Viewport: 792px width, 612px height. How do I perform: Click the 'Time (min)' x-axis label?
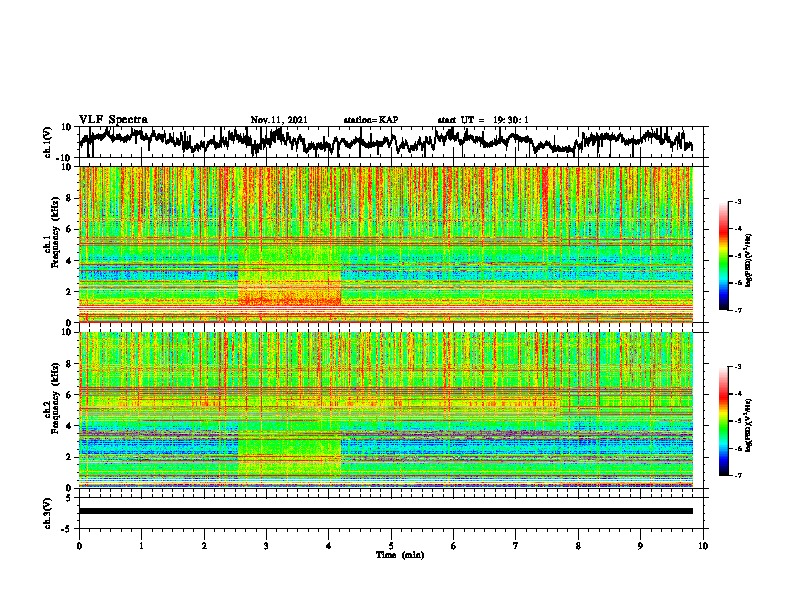400,555
